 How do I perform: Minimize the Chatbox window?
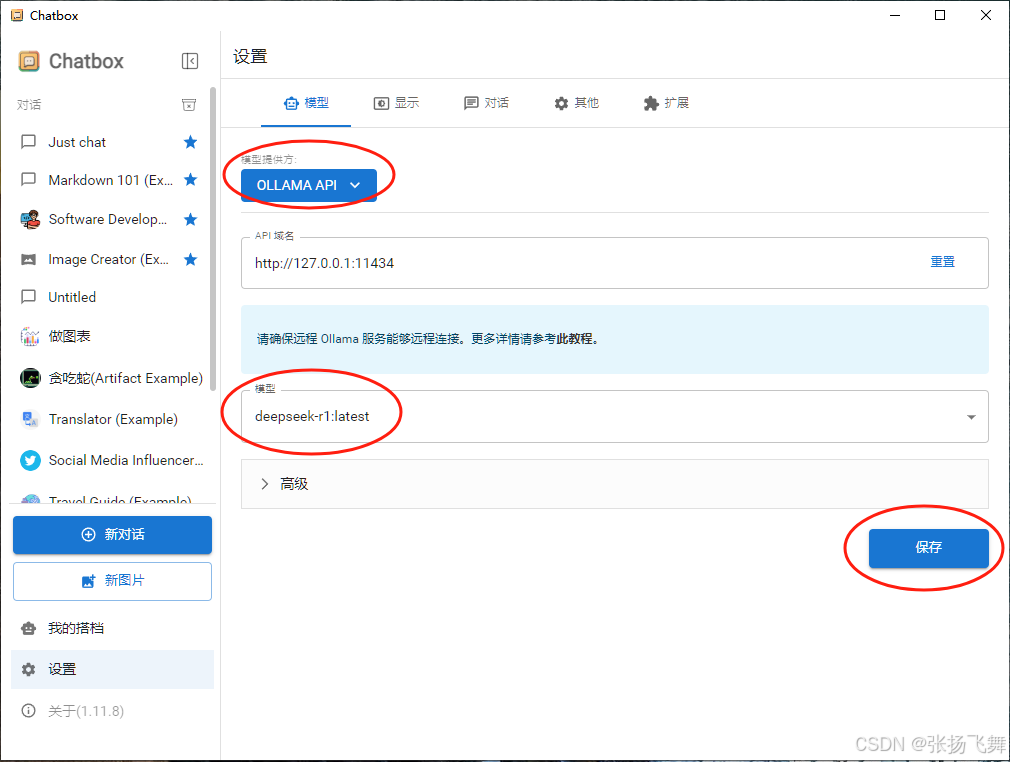click(x=895, y=15)
